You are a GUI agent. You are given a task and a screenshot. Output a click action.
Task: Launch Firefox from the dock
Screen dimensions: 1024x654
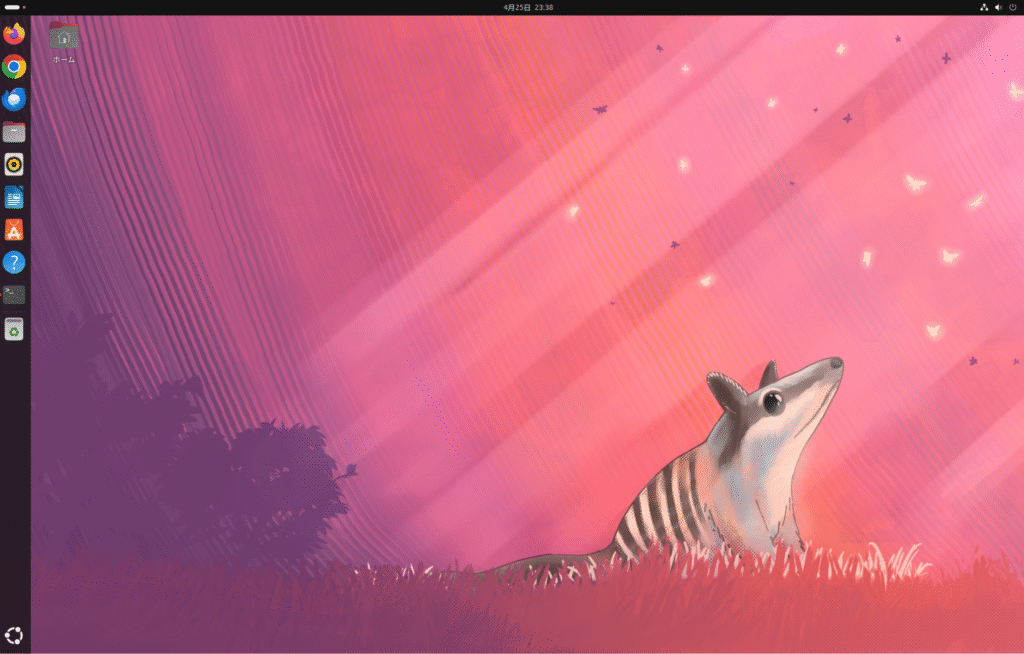(x=14, y=35)
